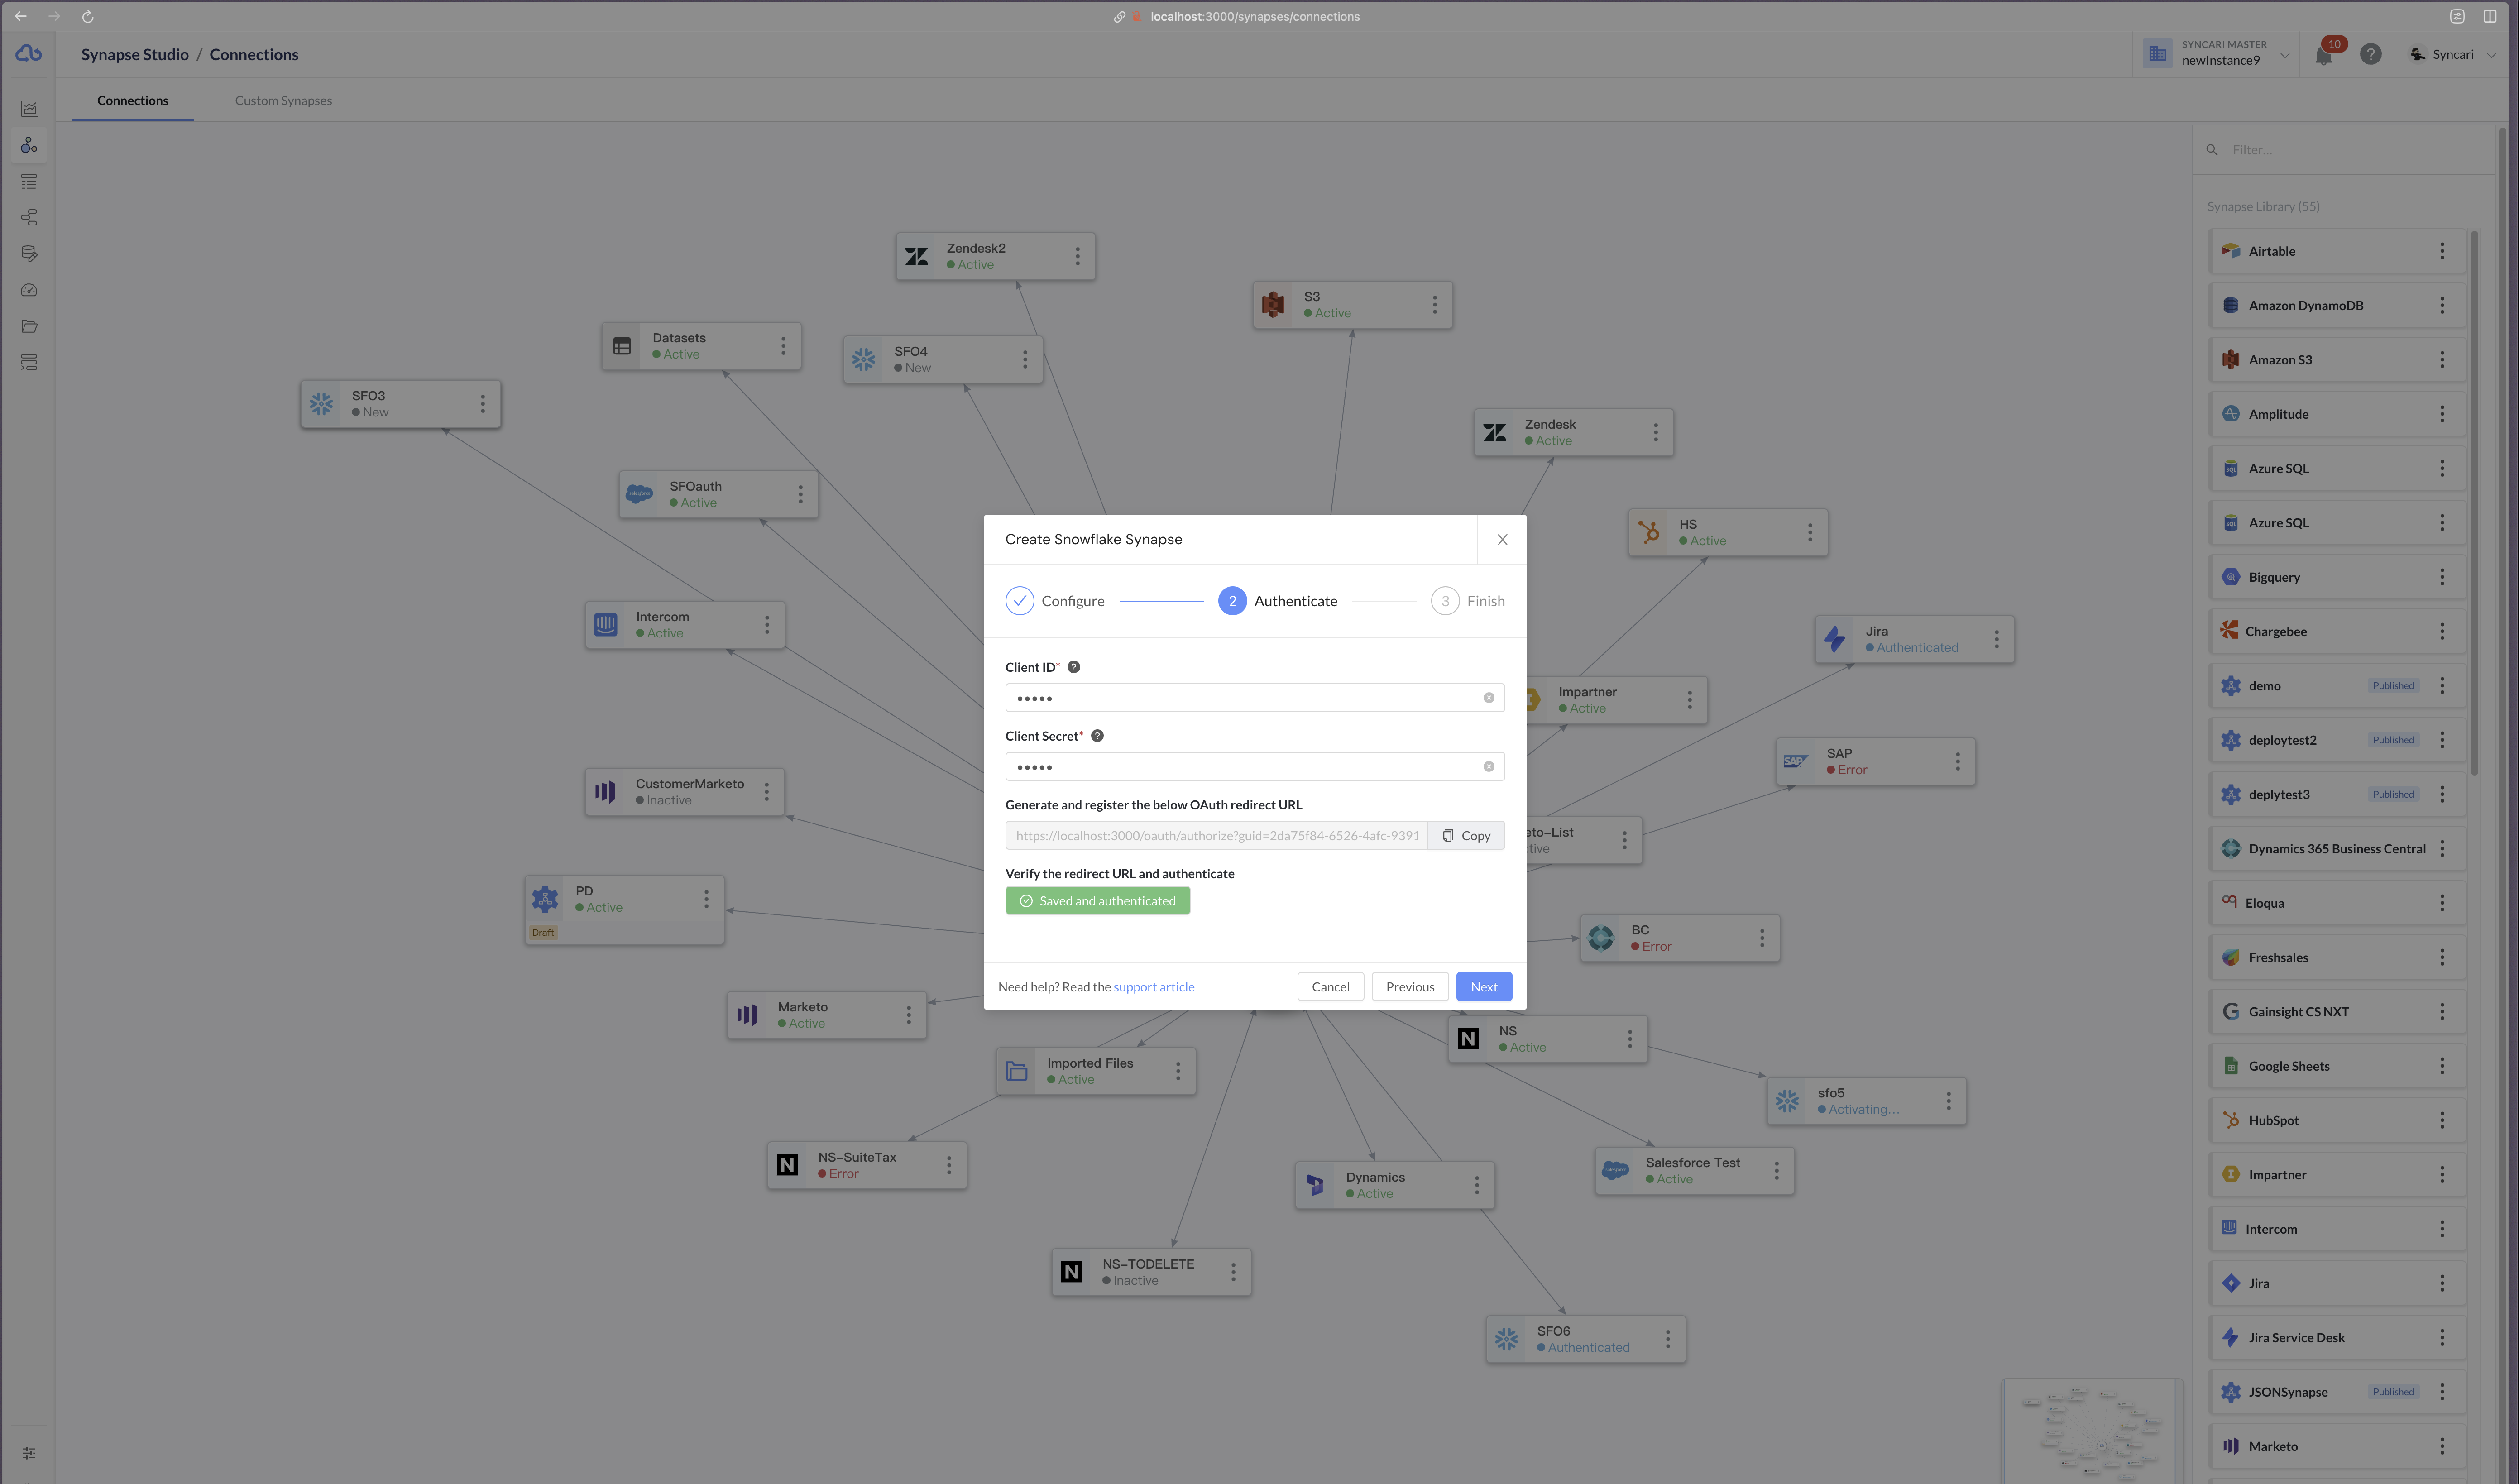Go back with the browser back arrow

click(21, 16)
